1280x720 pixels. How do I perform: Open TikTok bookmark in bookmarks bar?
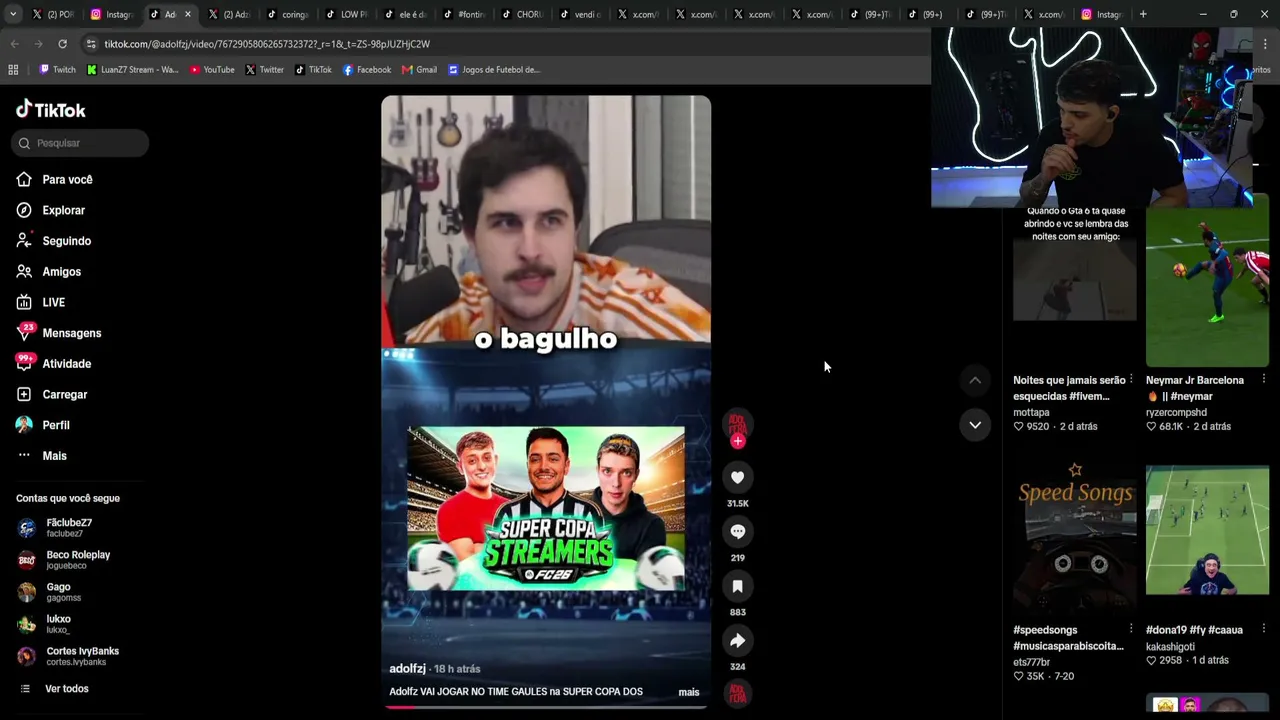[313, 70]
